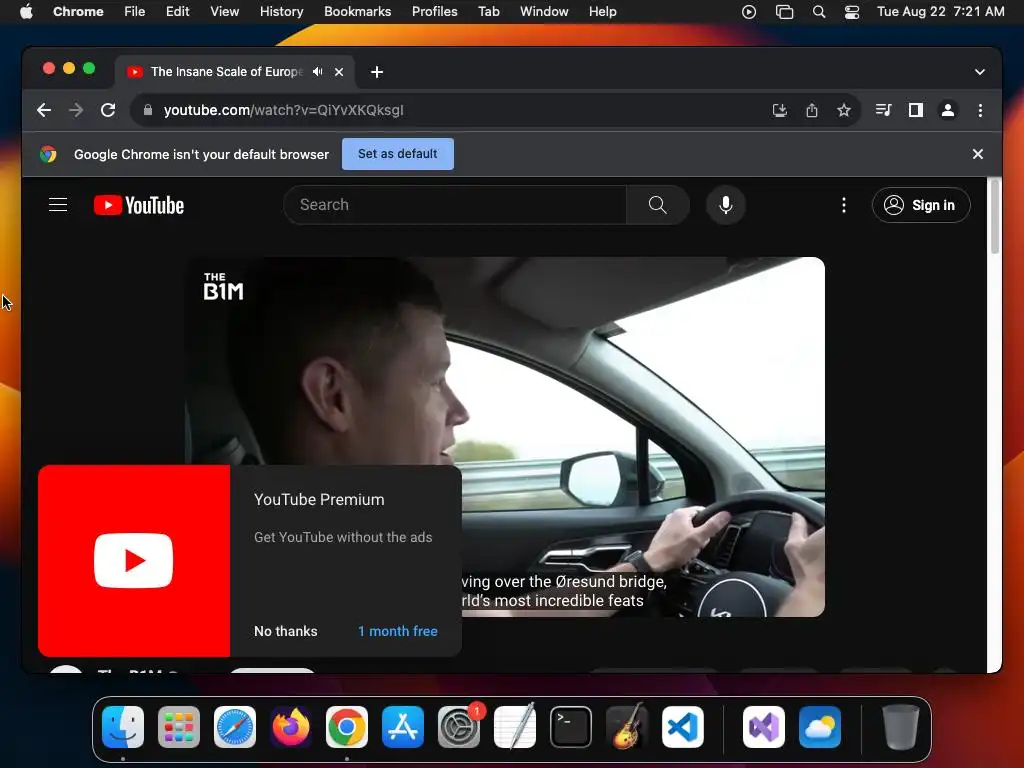Open the File menu
This screenshot has width=1024, height=768.
(x=135, y=12)
